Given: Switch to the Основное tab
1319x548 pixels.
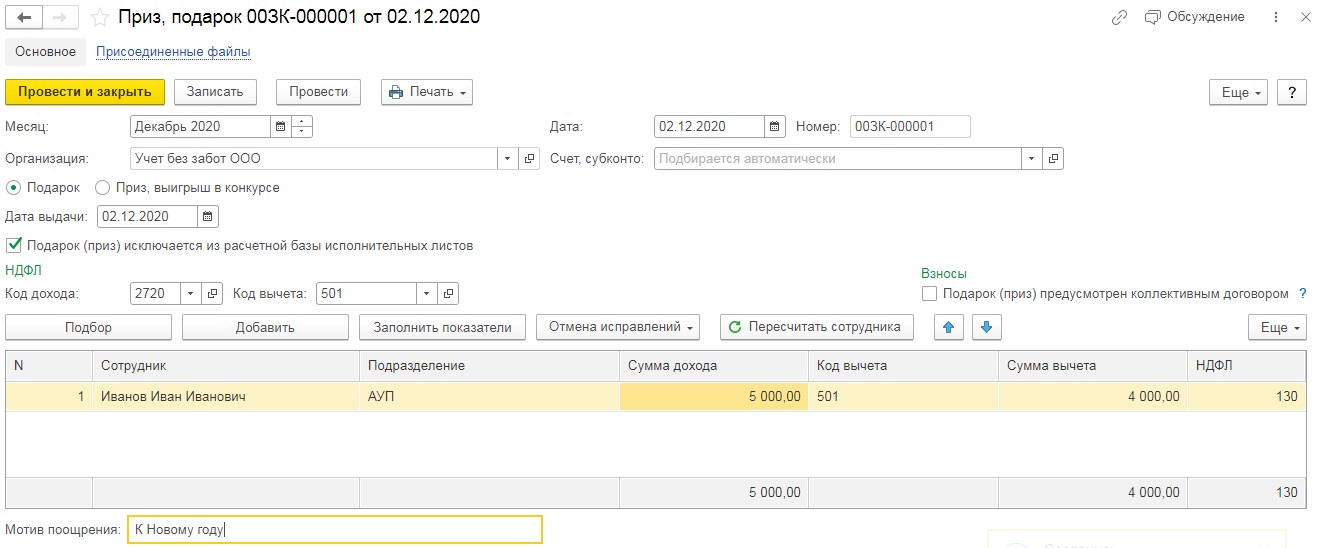Looking at the screenshot, I should (x=46, y=51).
